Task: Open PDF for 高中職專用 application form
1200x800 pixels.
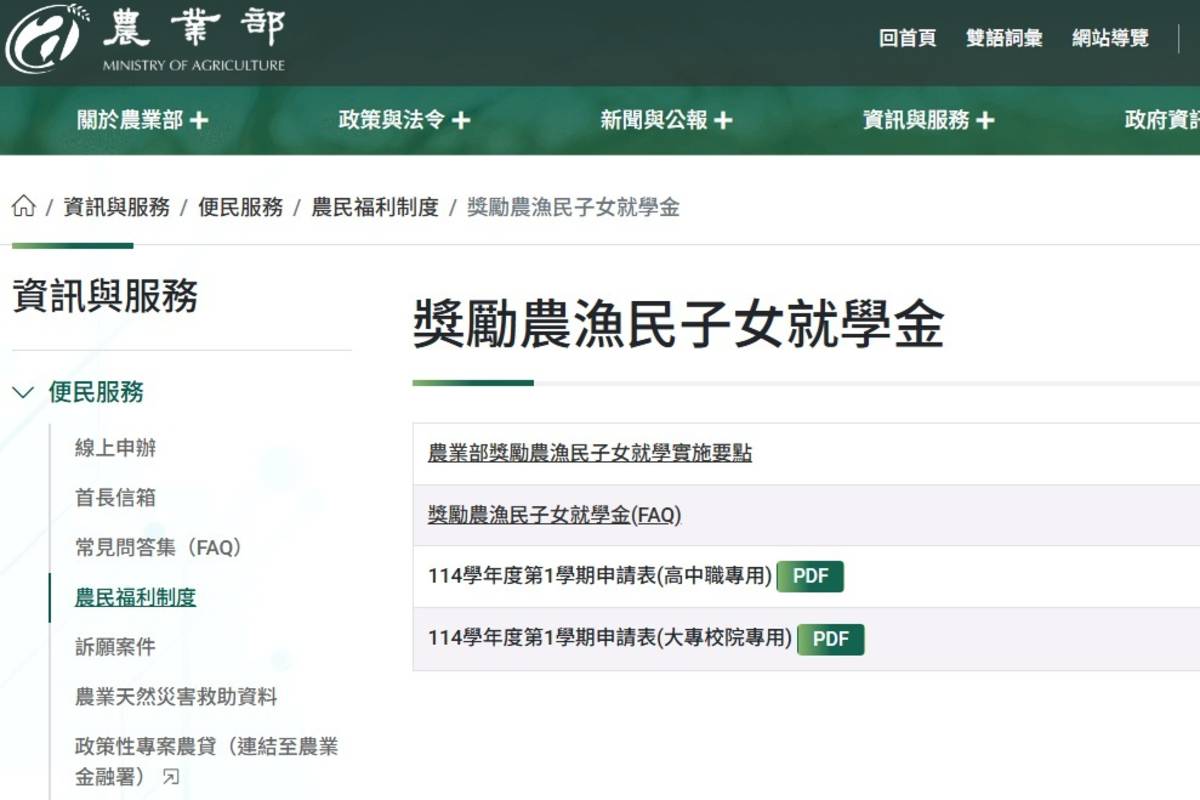Action: tap(810, 577)
